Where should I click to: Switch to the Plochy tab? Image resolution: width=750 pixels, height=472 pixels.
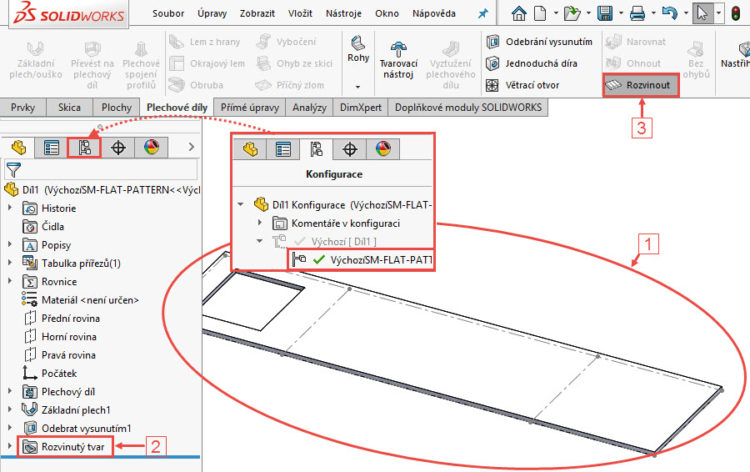pyautogui.click(x=116, y=108)
